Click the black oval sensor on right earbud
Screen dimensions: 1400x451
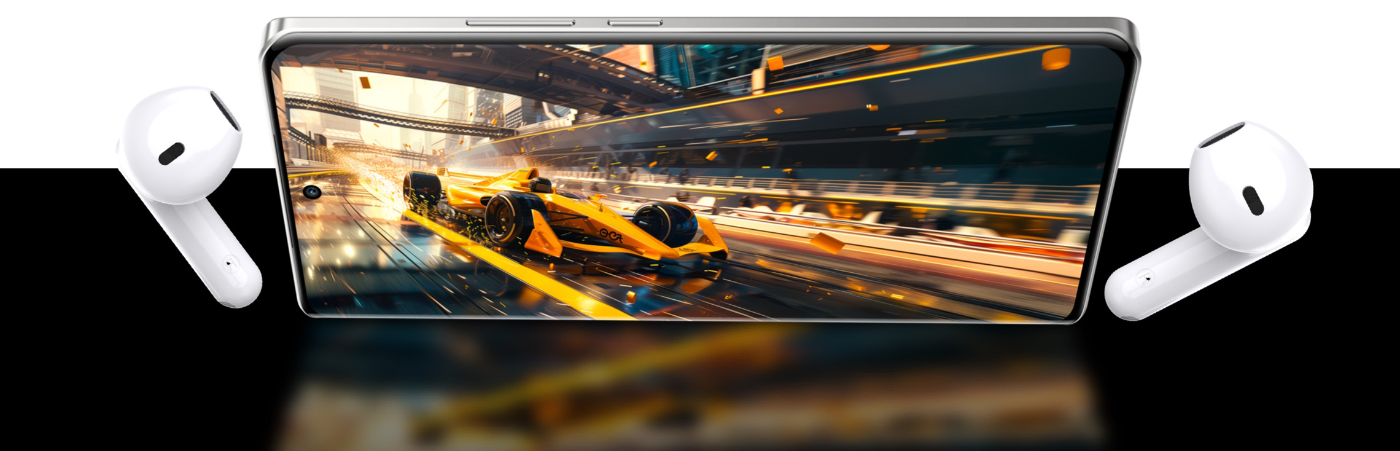coord(1252,200)
